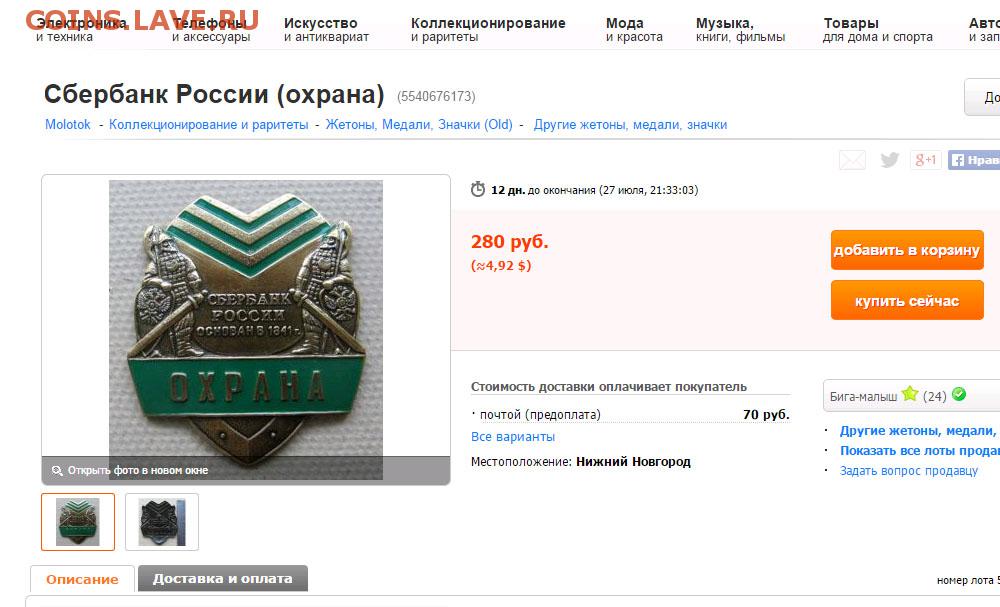Switch to 'Описание' tab

[82, 580]
